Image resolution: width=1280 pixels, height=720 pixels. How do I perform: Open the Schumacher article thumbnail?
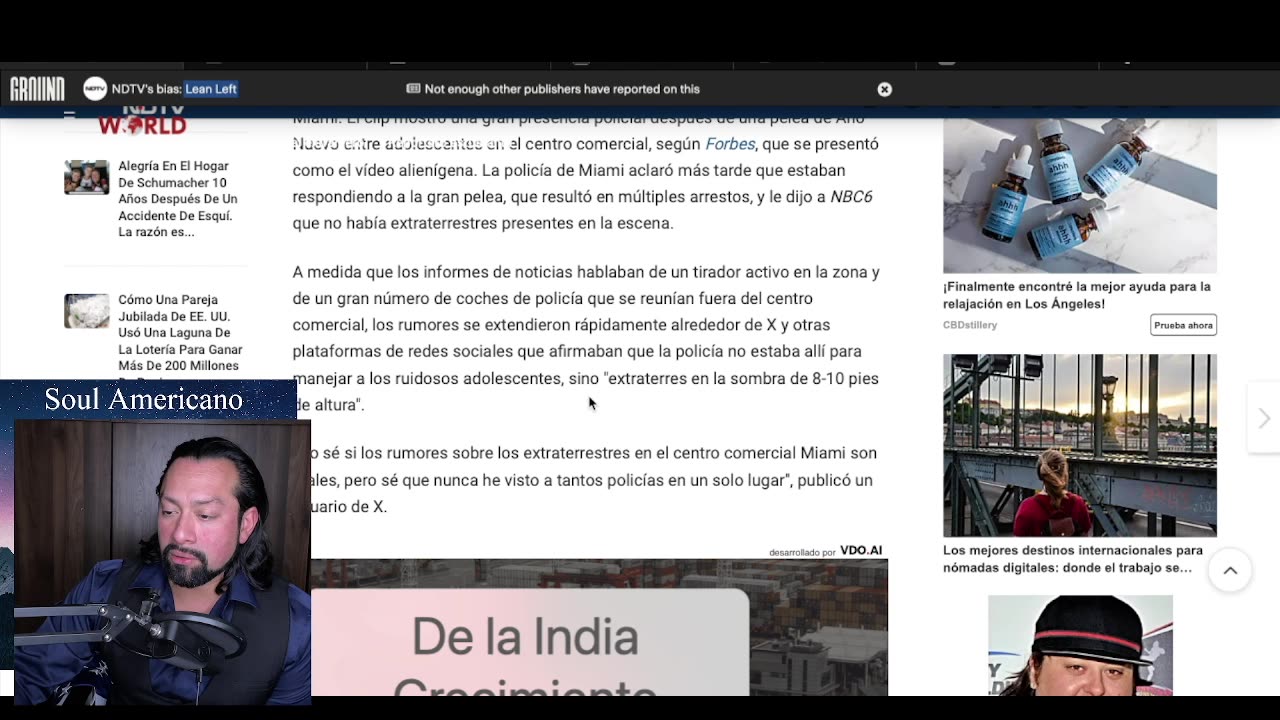(87, 177)
